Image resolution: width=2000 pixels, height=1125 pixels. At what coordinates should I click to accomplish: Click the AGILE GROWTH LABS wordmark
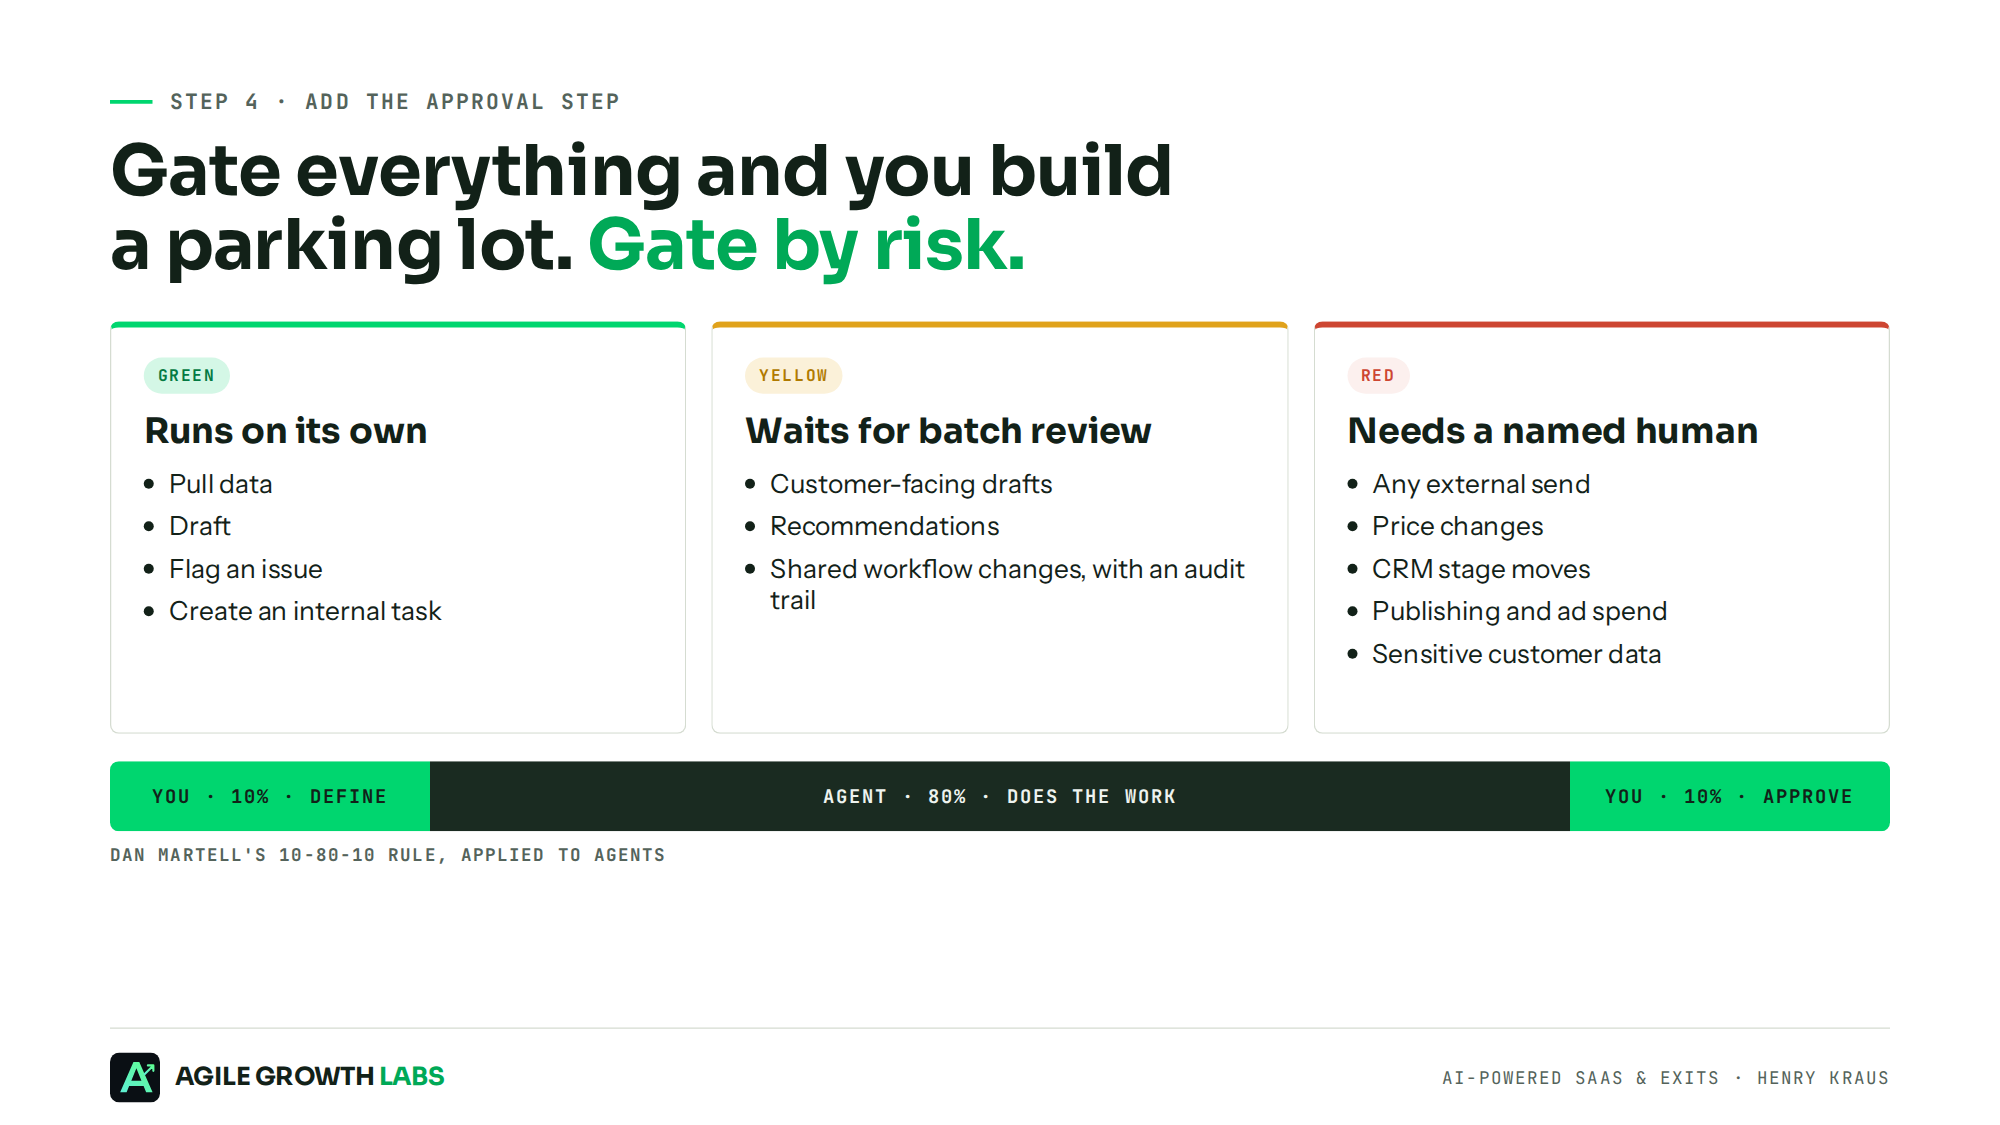(x=310, y=1076)
